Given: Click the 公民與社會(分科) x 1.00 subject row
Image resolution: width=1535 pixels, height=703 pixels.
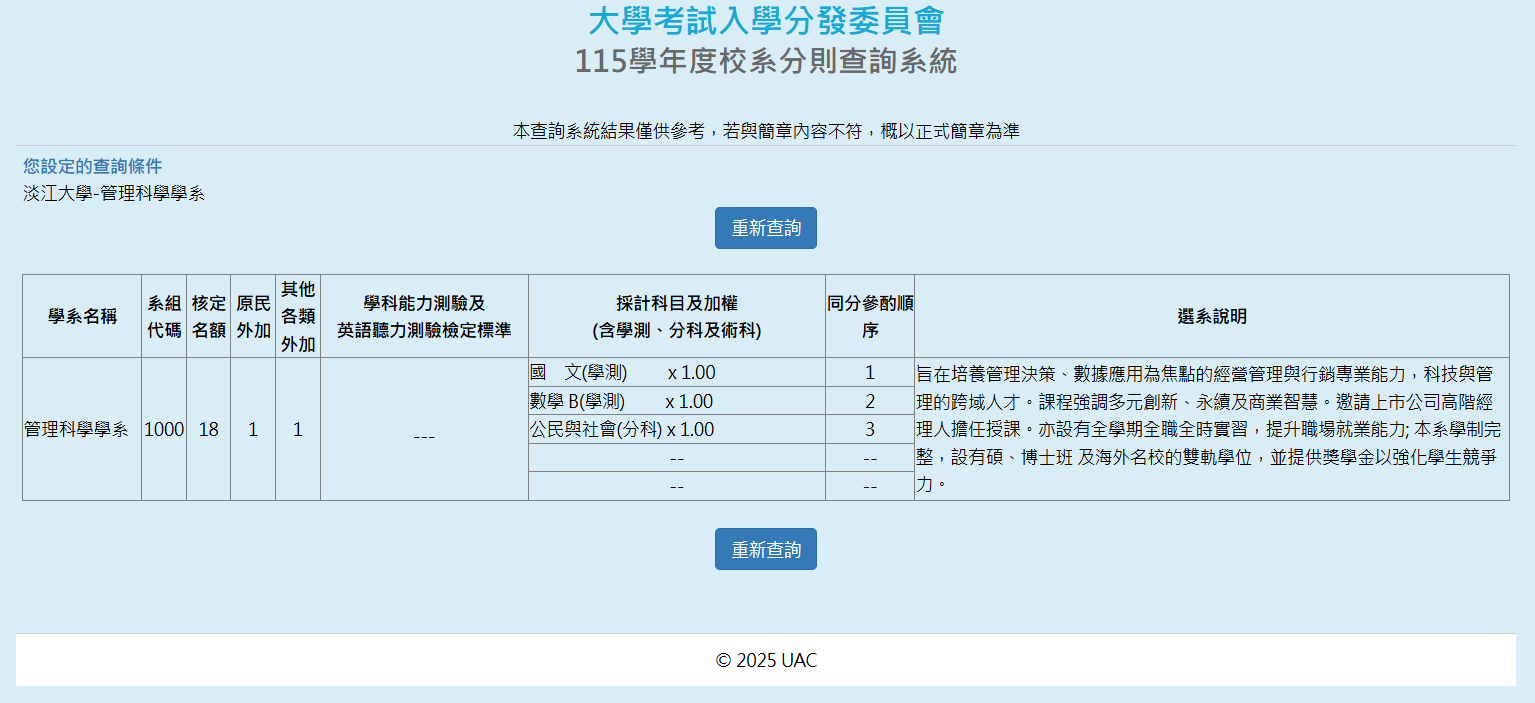Looking at the screenshot, I should (x=622, y=430).
